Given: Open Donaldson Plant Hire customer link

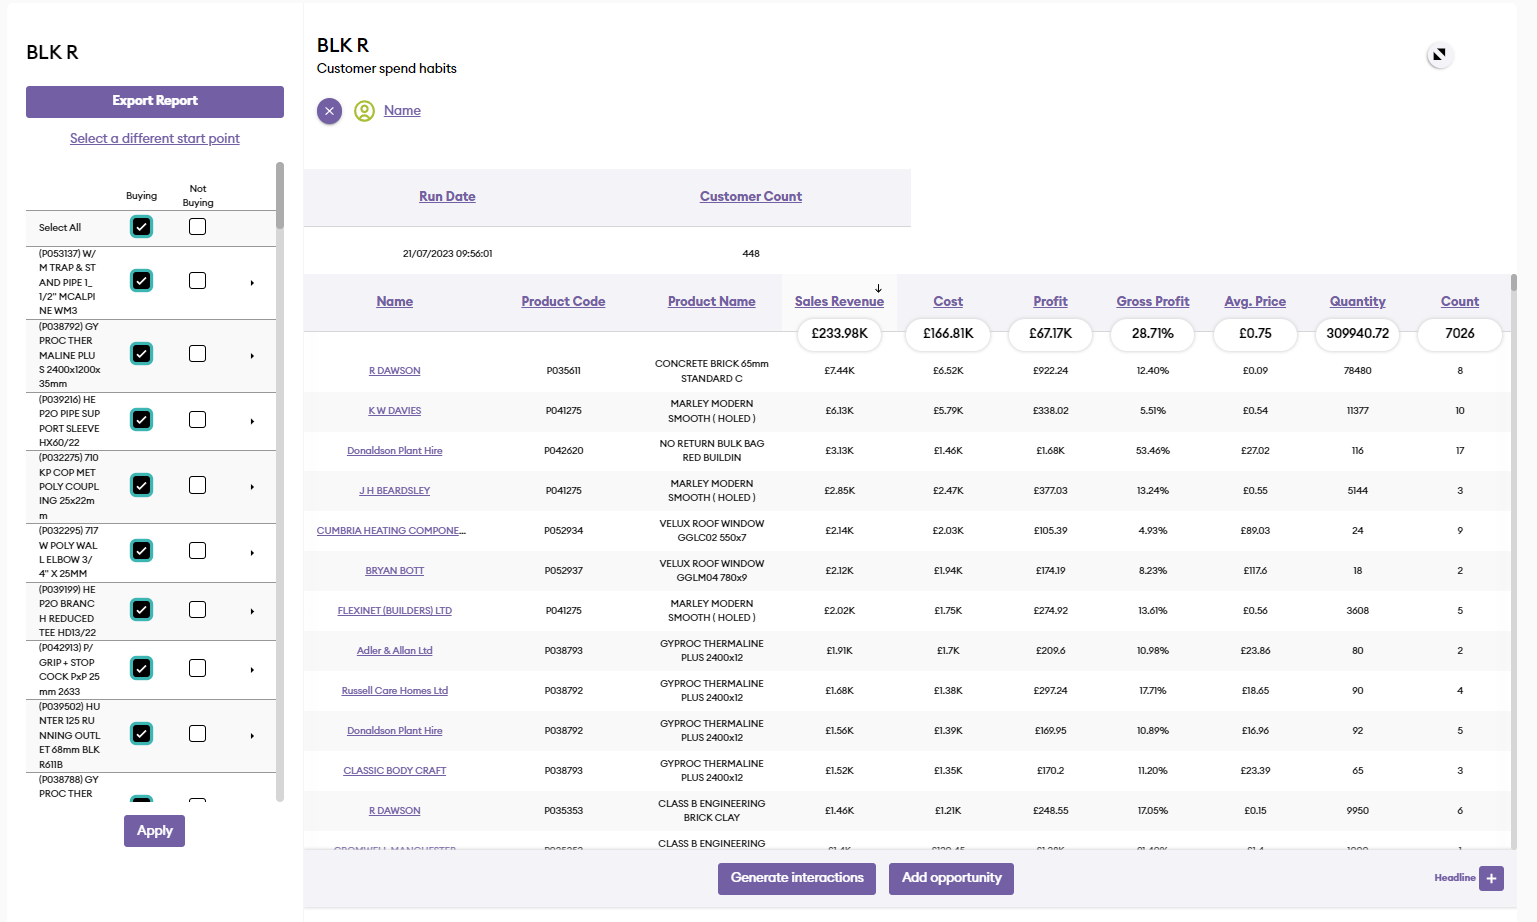Looking at the screenshot, I should point(394,451).
